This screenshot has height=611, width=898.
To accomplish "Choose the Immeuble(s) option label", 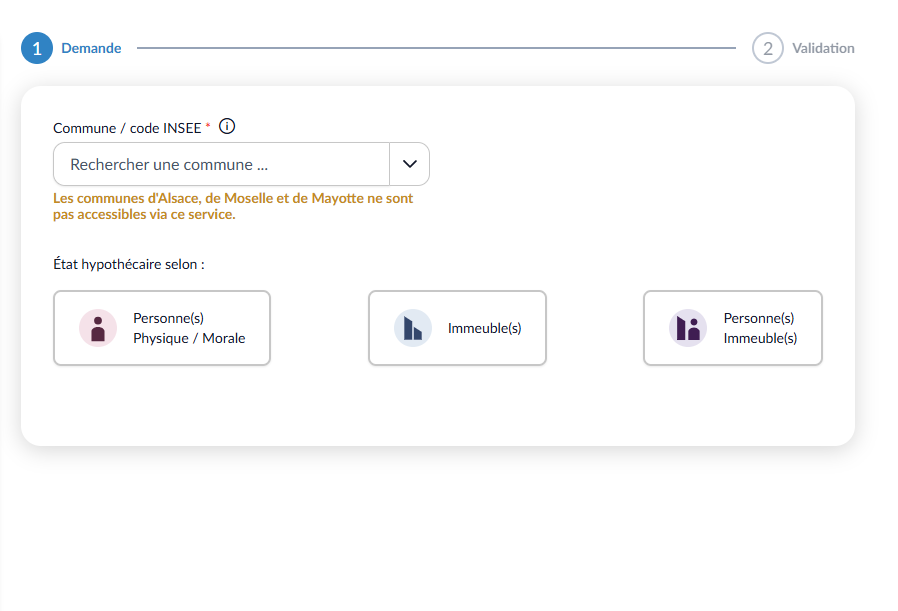I will tap(485, 328).
